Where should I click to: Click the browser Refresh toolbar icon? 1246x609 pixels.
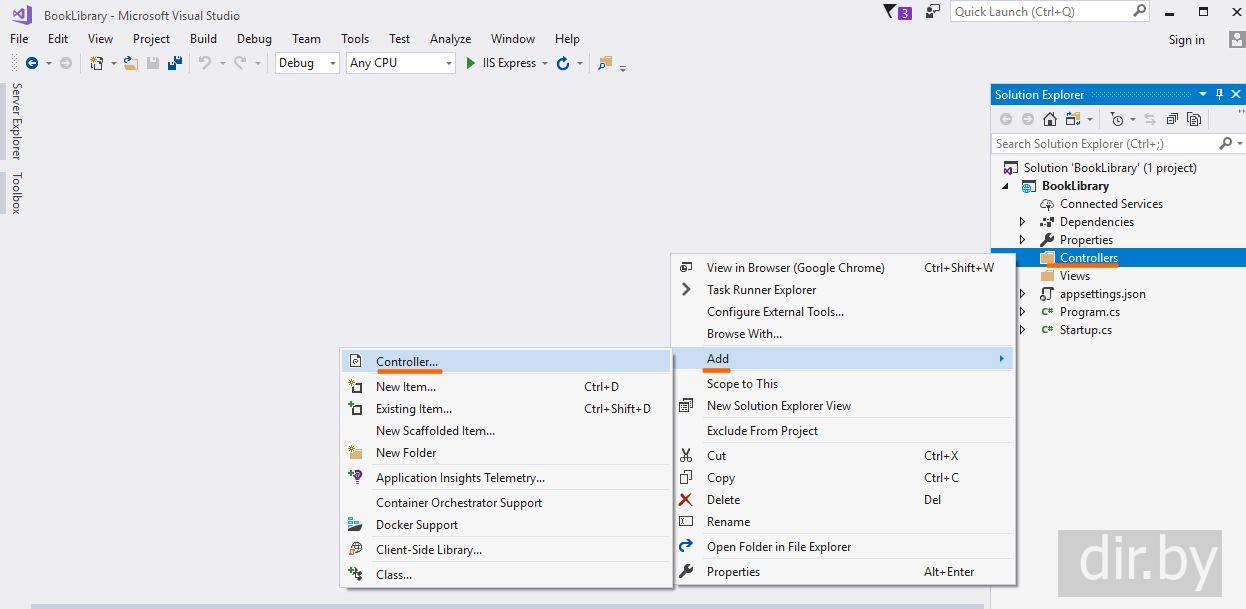click(563, 63)
